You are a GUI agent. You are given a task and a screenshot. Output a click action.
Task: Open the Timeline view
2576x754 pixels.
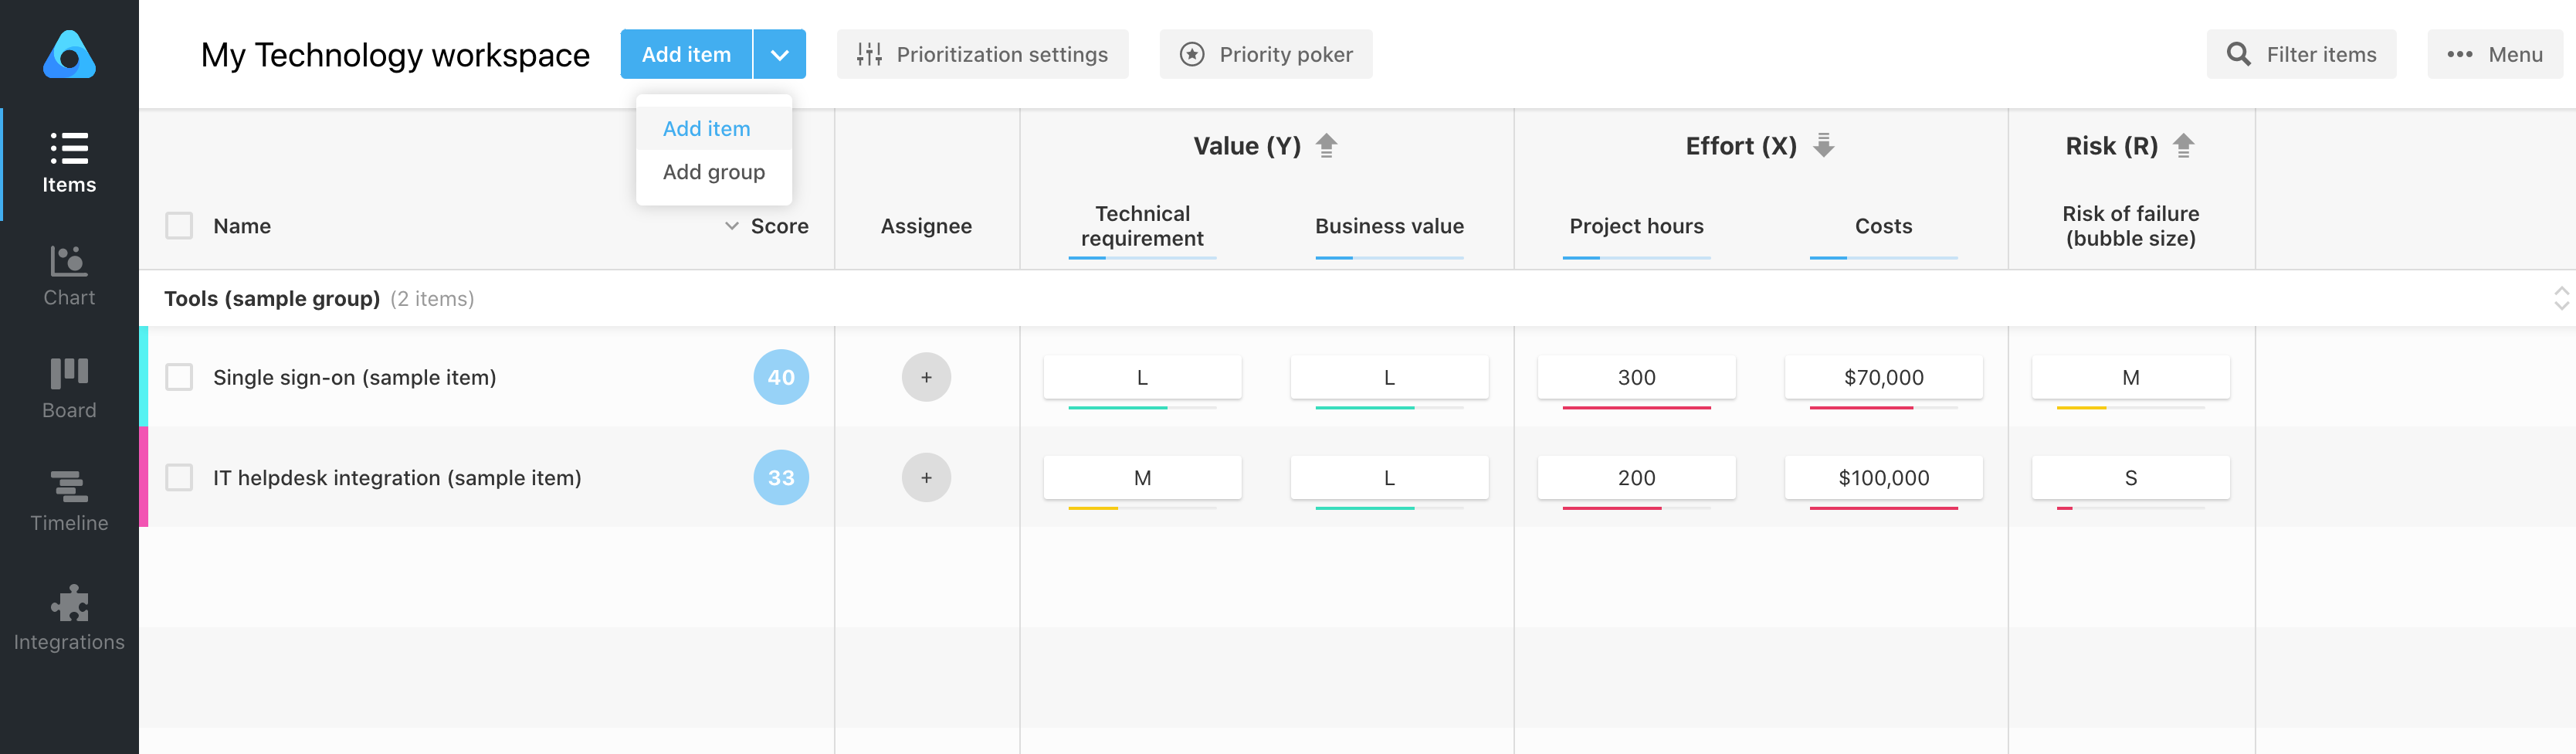coord(68,500)
